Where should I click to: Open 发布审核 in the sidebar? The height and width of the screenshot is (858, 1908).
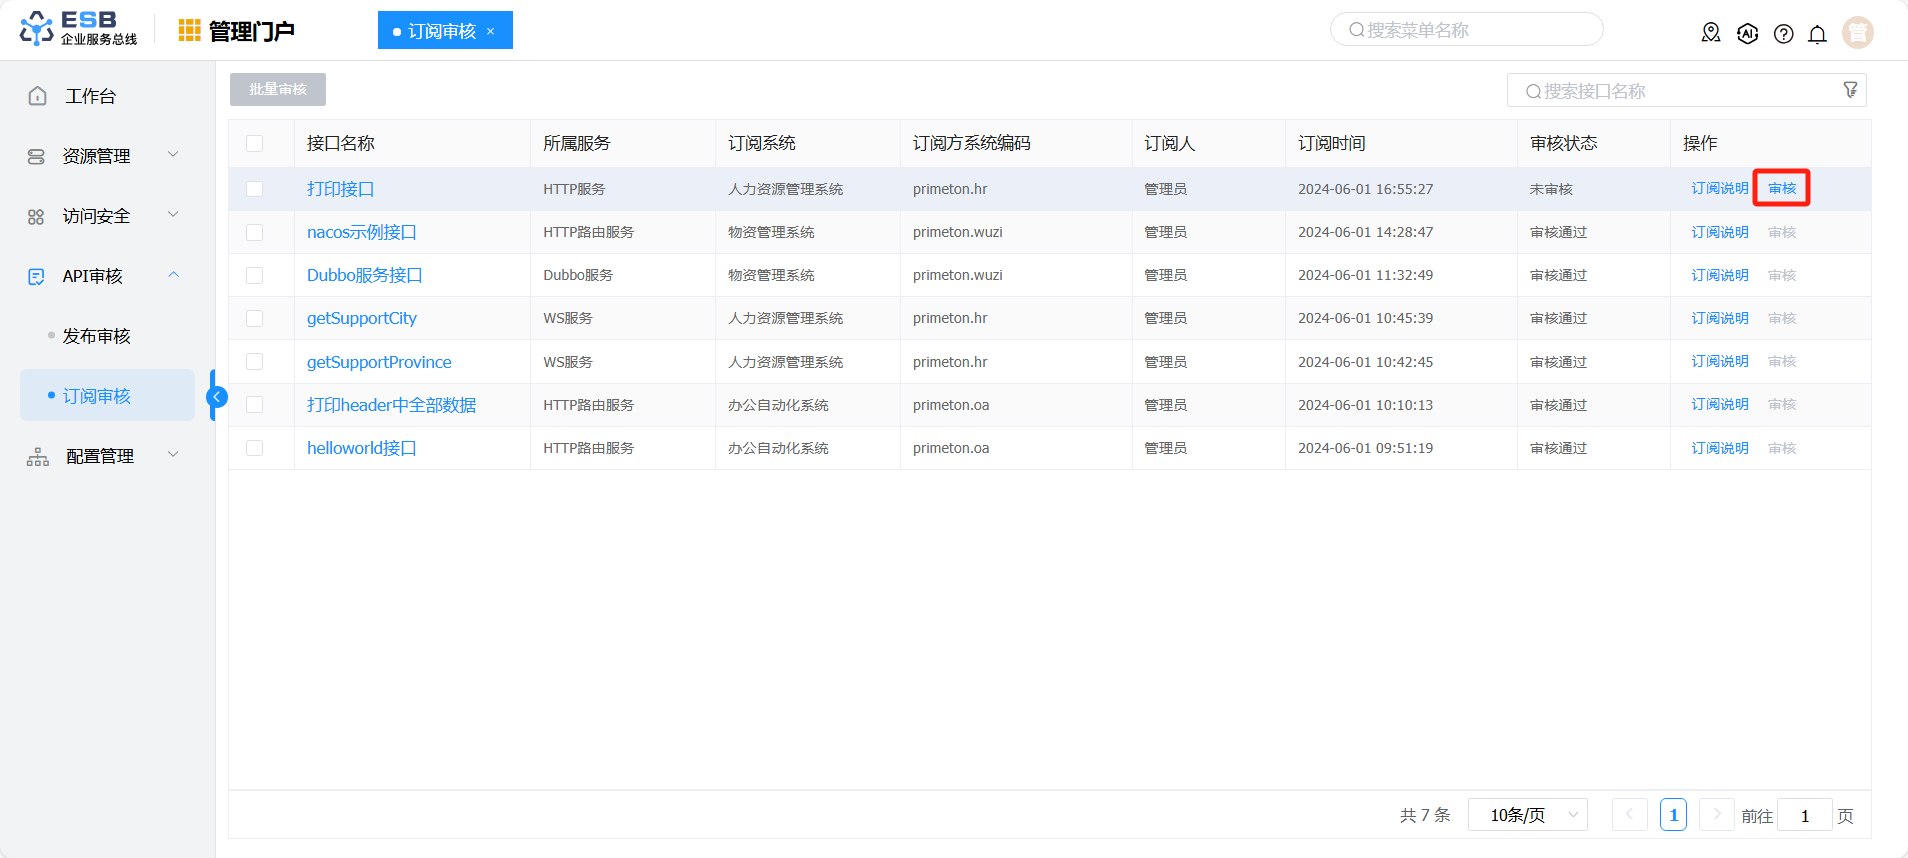(97, 336)
